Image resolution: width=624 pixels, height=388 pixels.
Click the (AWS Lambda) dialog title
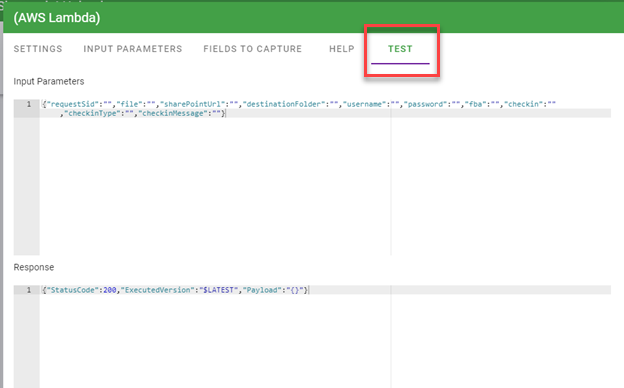tap(57, 18)
